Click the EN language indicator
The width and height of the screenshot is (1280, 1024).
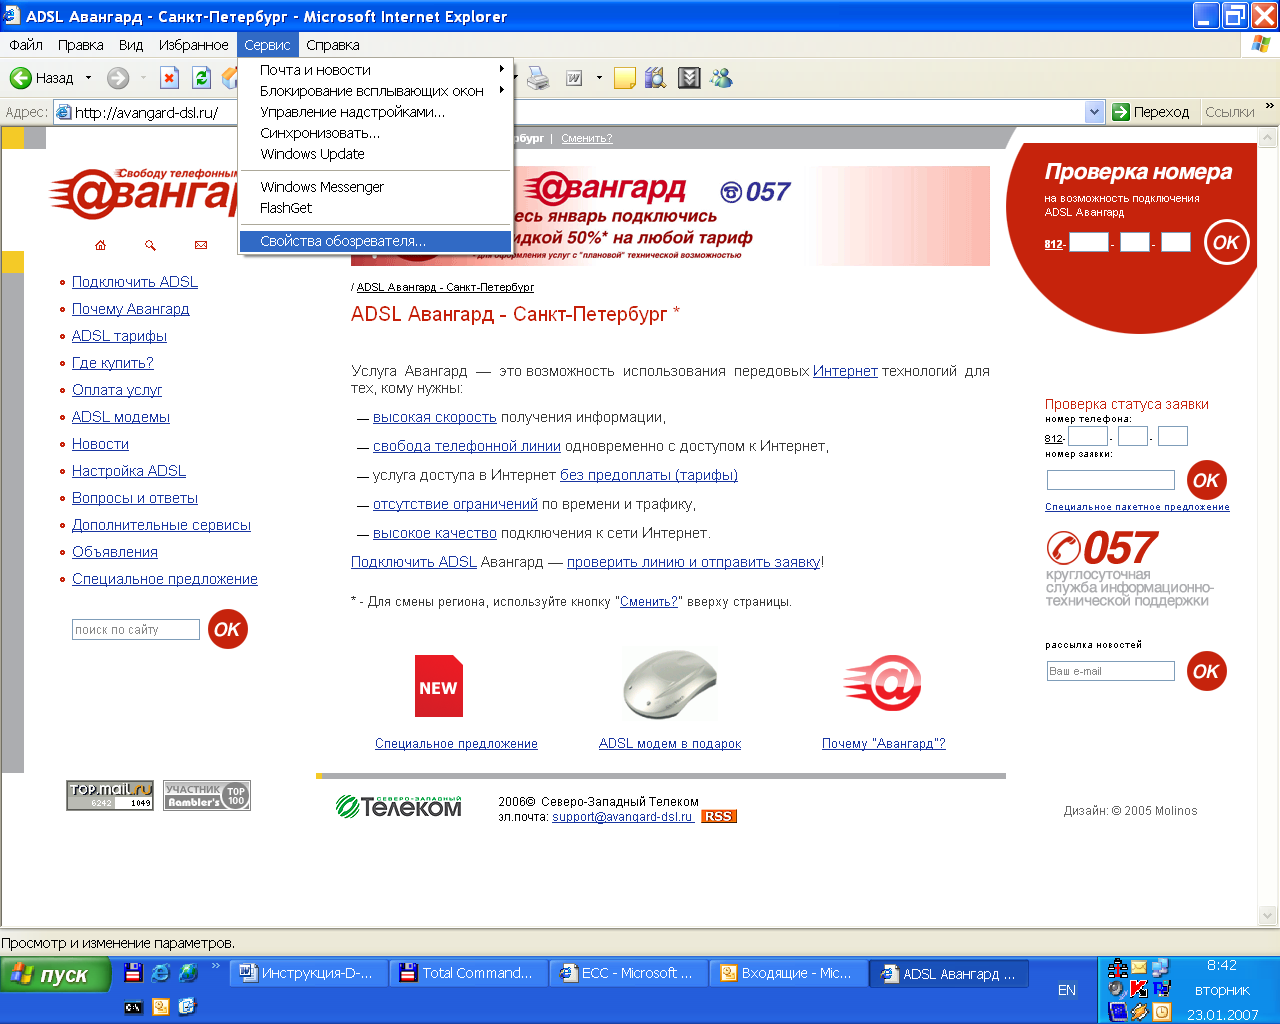click(x=1067, y=990)
